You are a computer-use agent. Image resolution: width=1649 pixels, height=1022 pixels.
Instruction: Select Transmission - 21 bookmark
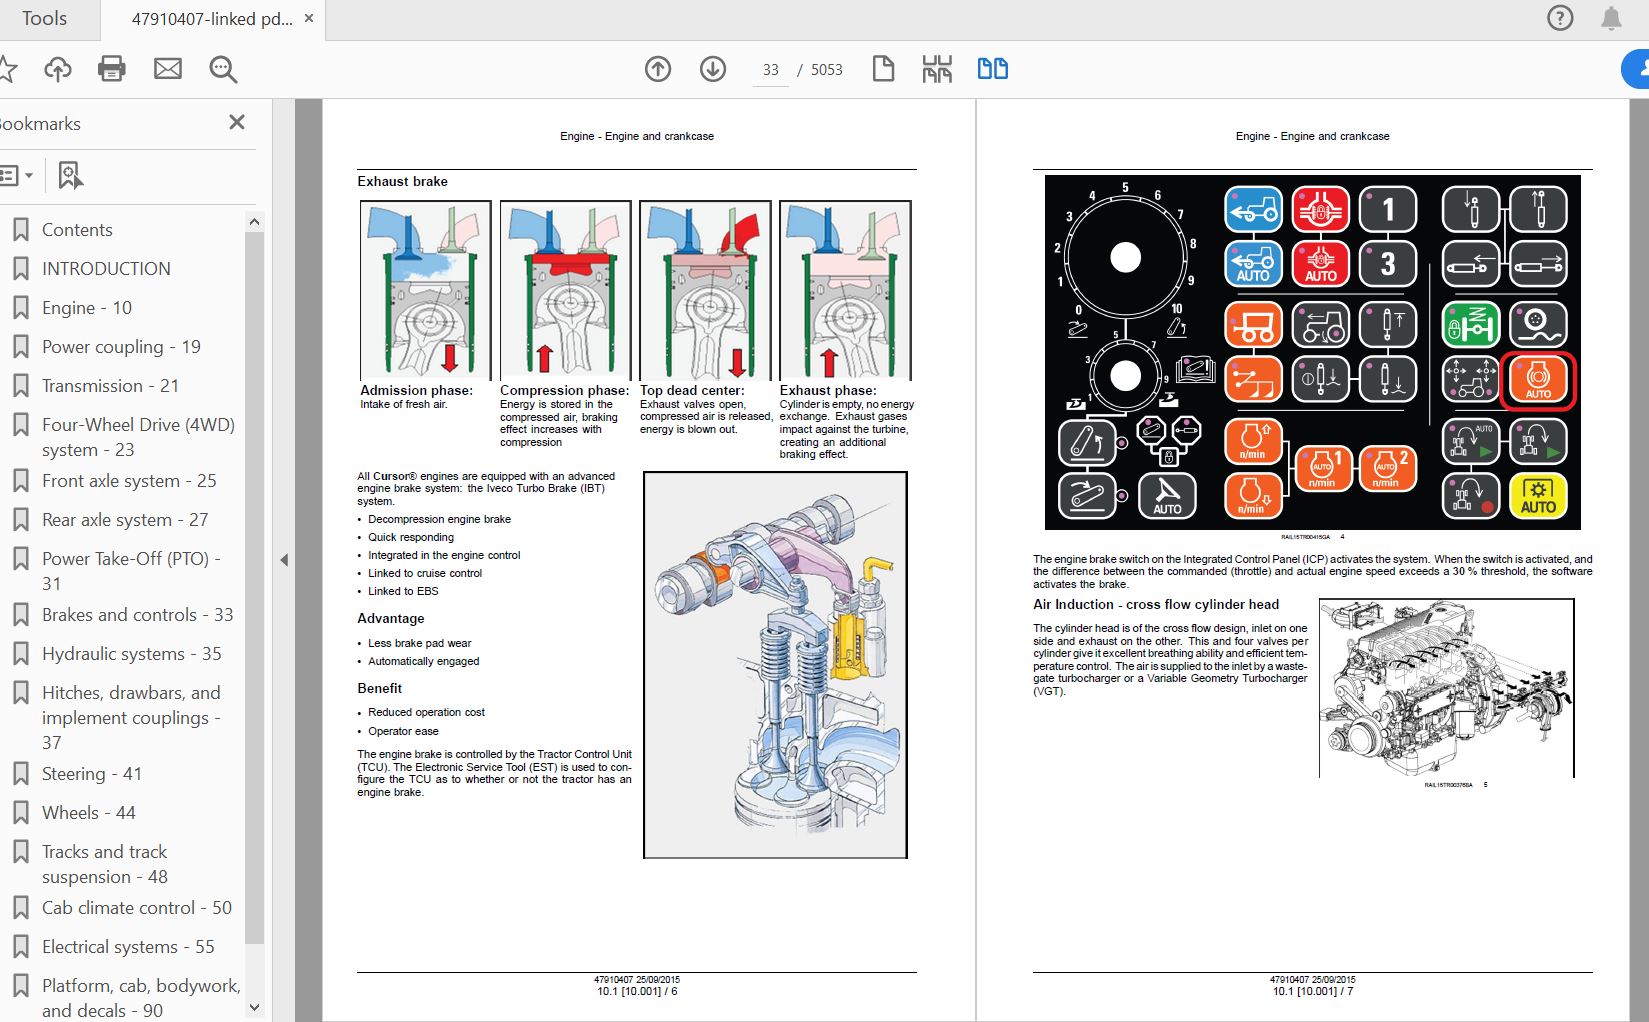pyautogui.click(x=110, y=386)
